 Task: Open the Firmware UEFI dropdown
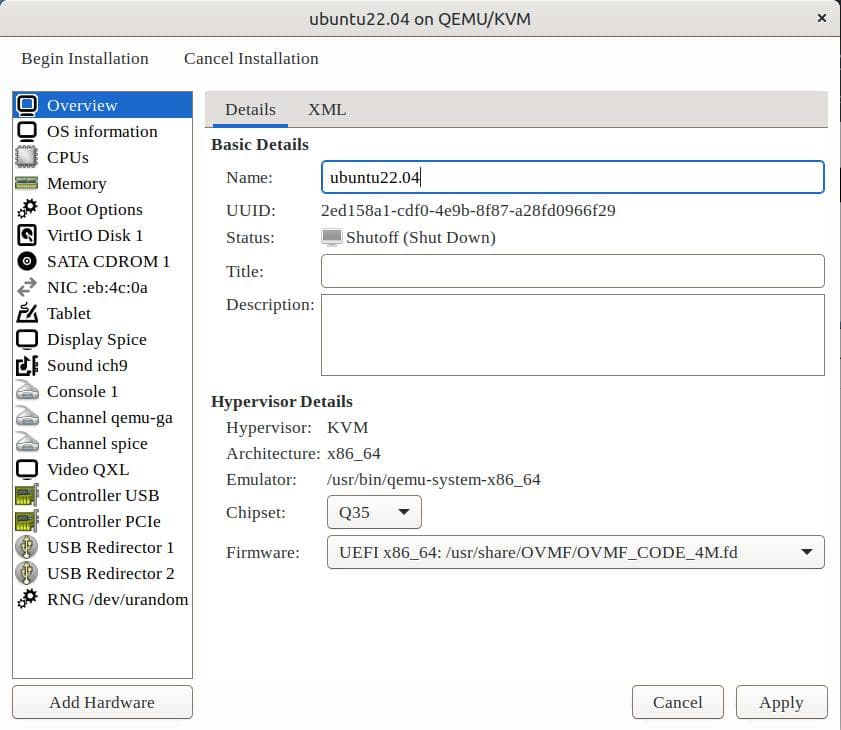[576, 552]
